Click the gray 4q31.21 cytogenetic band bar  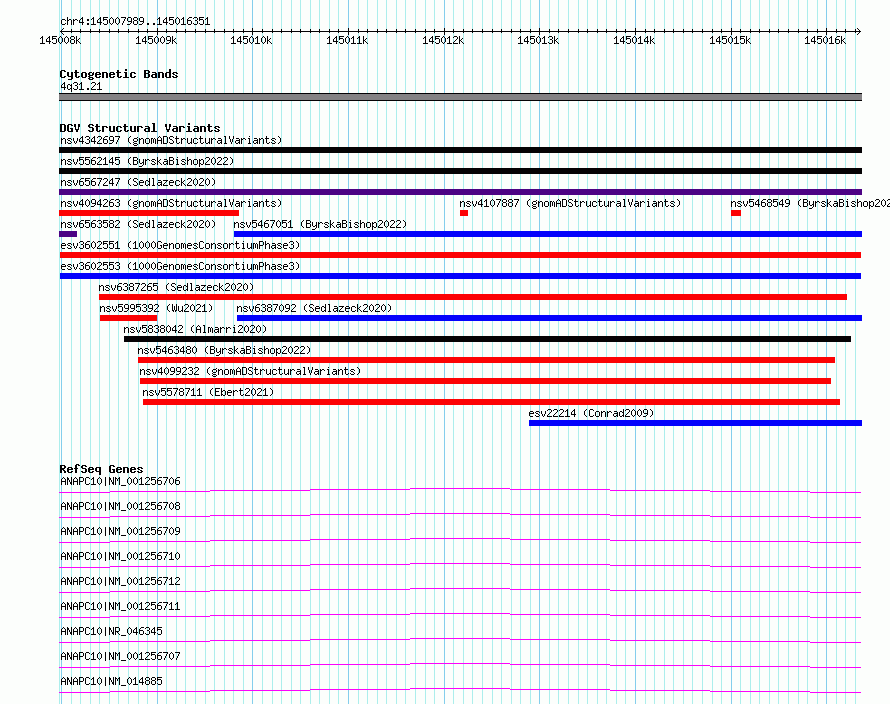[x=460, y=97]
